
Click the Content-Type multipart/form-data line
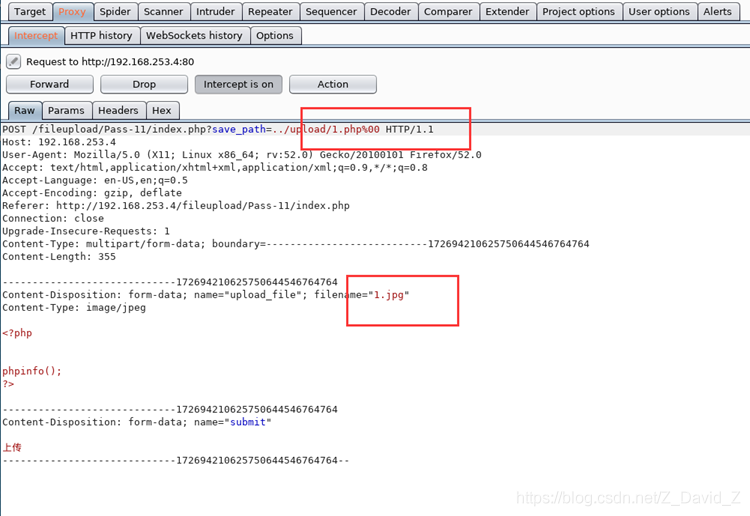pos(296,244)
